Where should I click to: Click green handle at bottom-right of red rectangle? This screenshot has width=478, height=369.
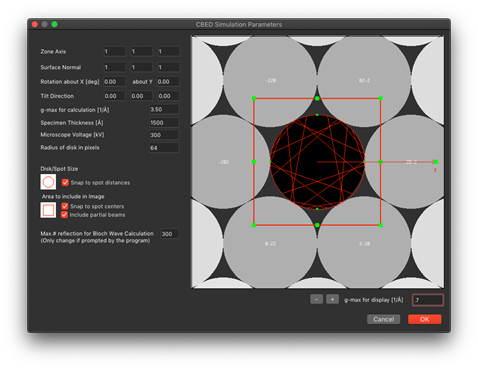click(380, 225)
